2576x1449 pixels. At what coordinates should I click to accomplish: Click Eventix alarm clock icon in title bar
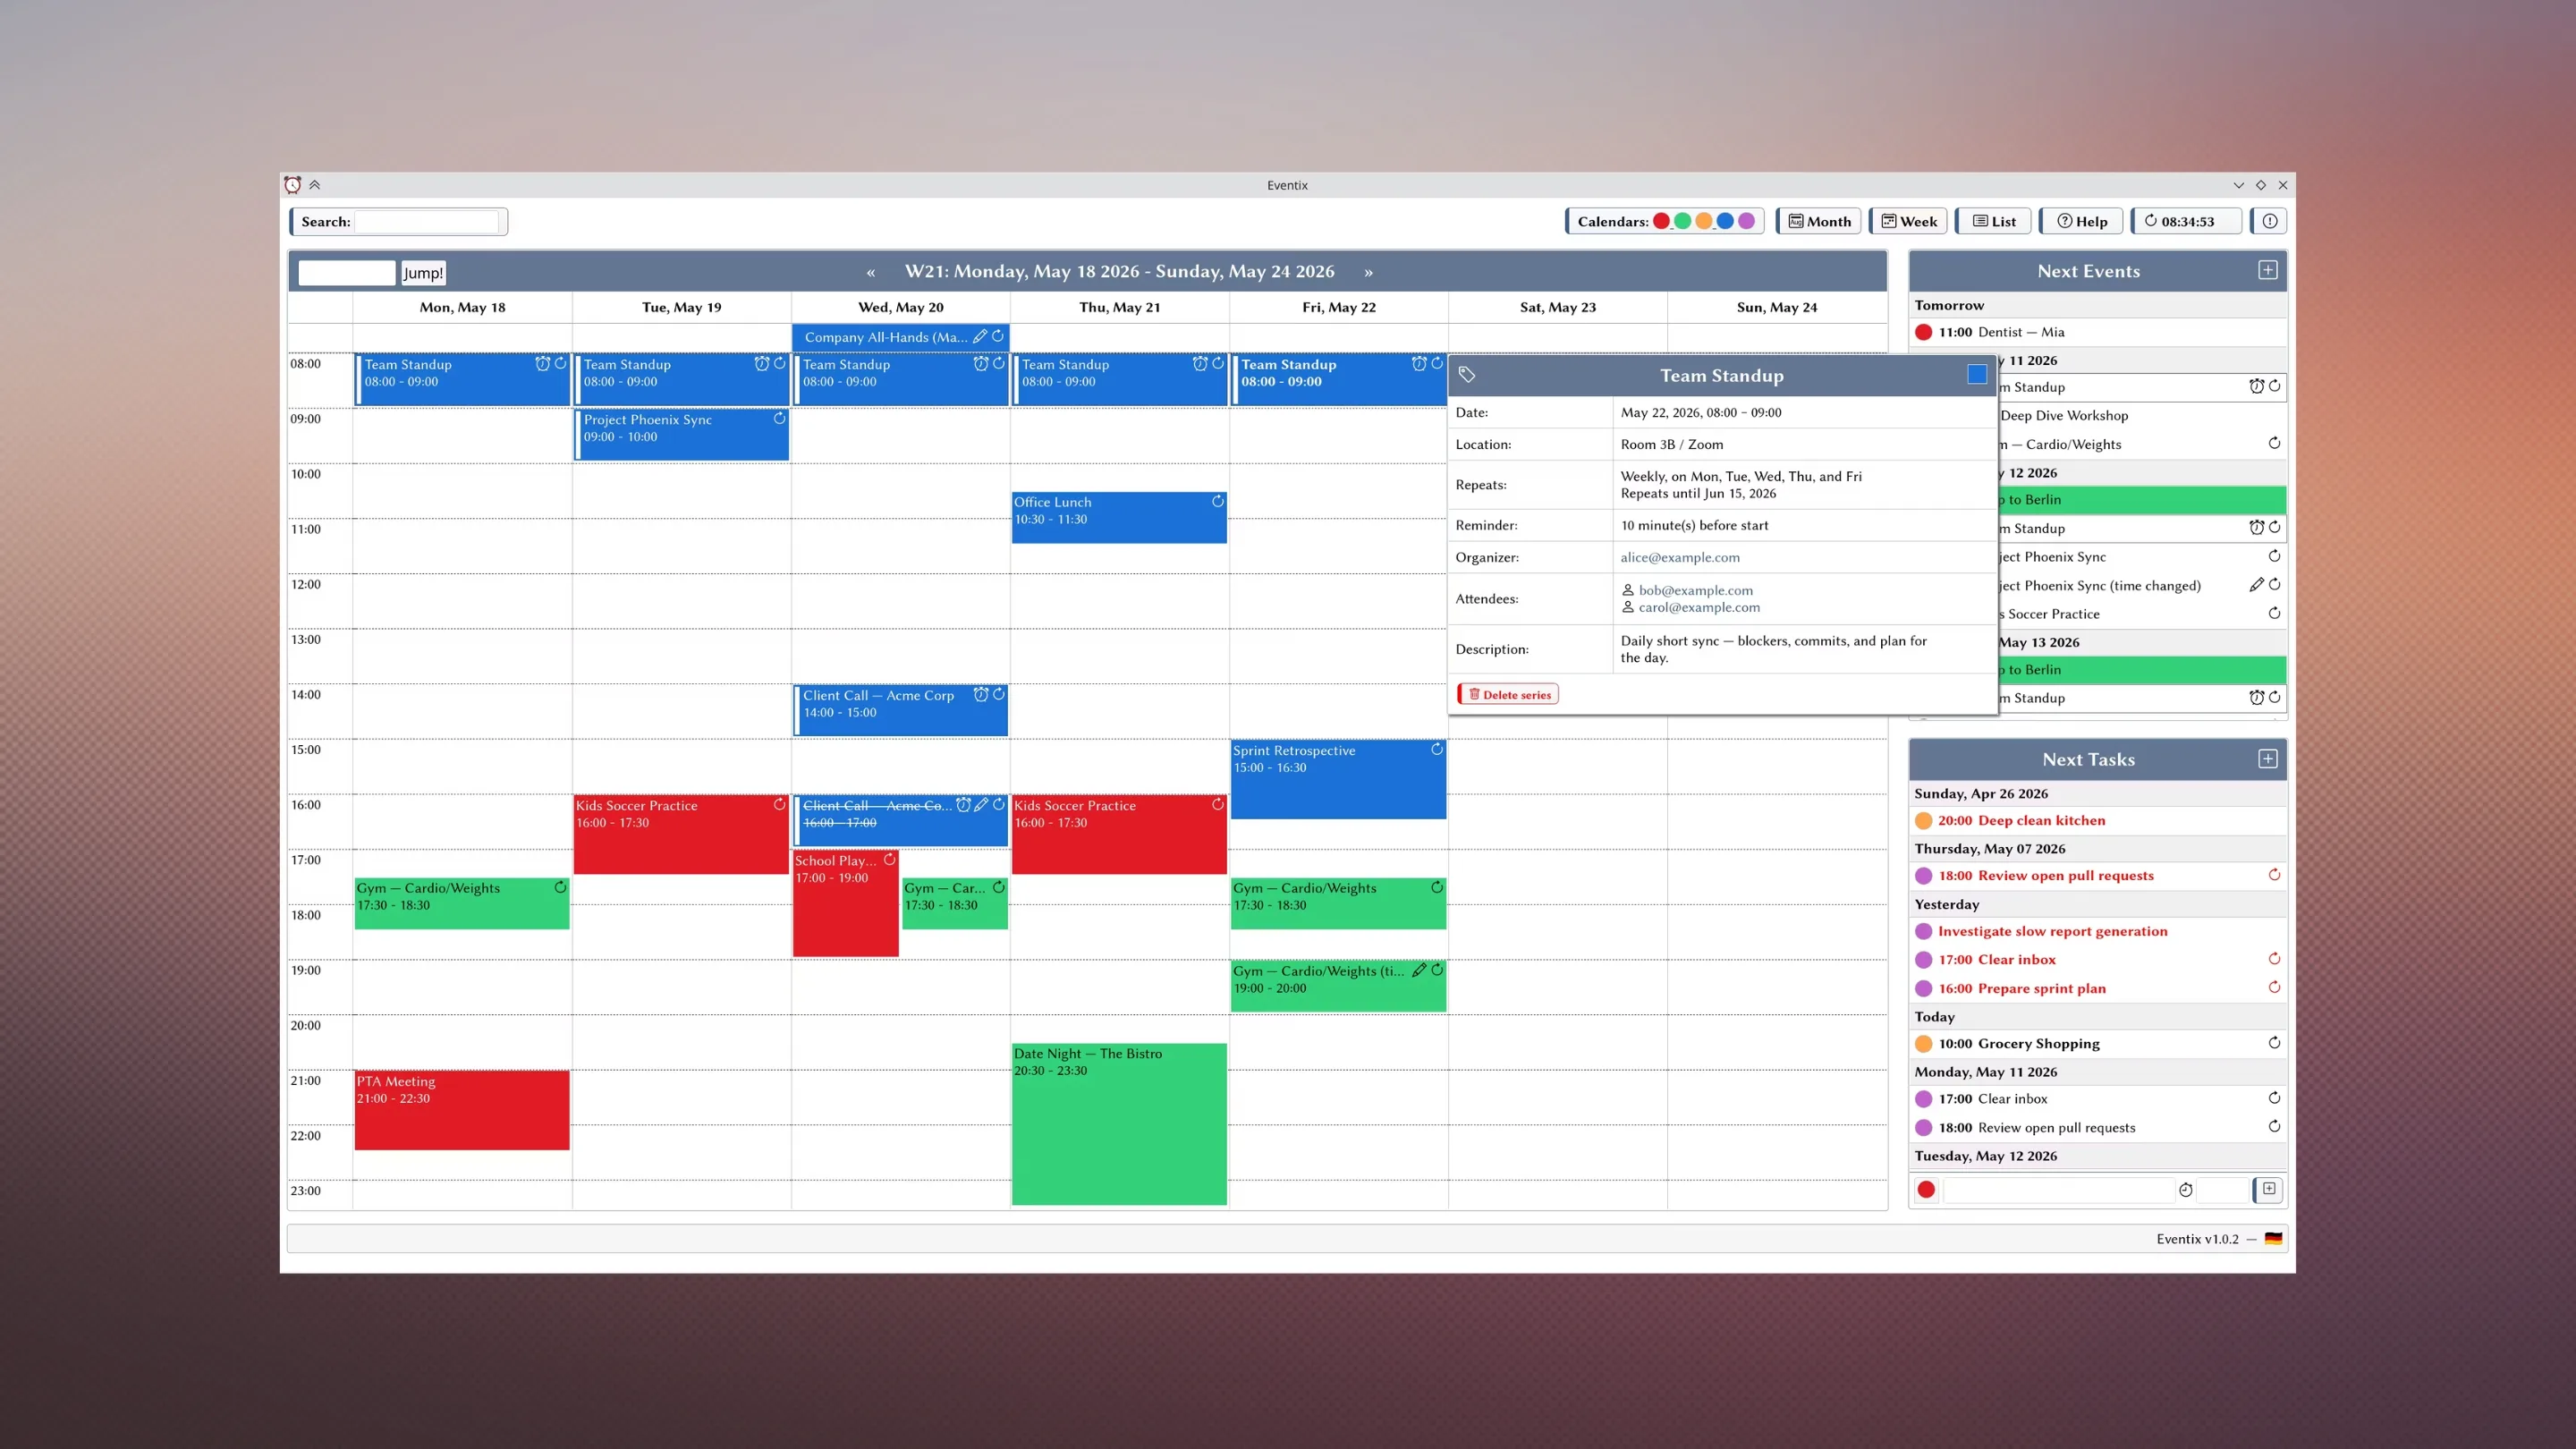[292, 185]
